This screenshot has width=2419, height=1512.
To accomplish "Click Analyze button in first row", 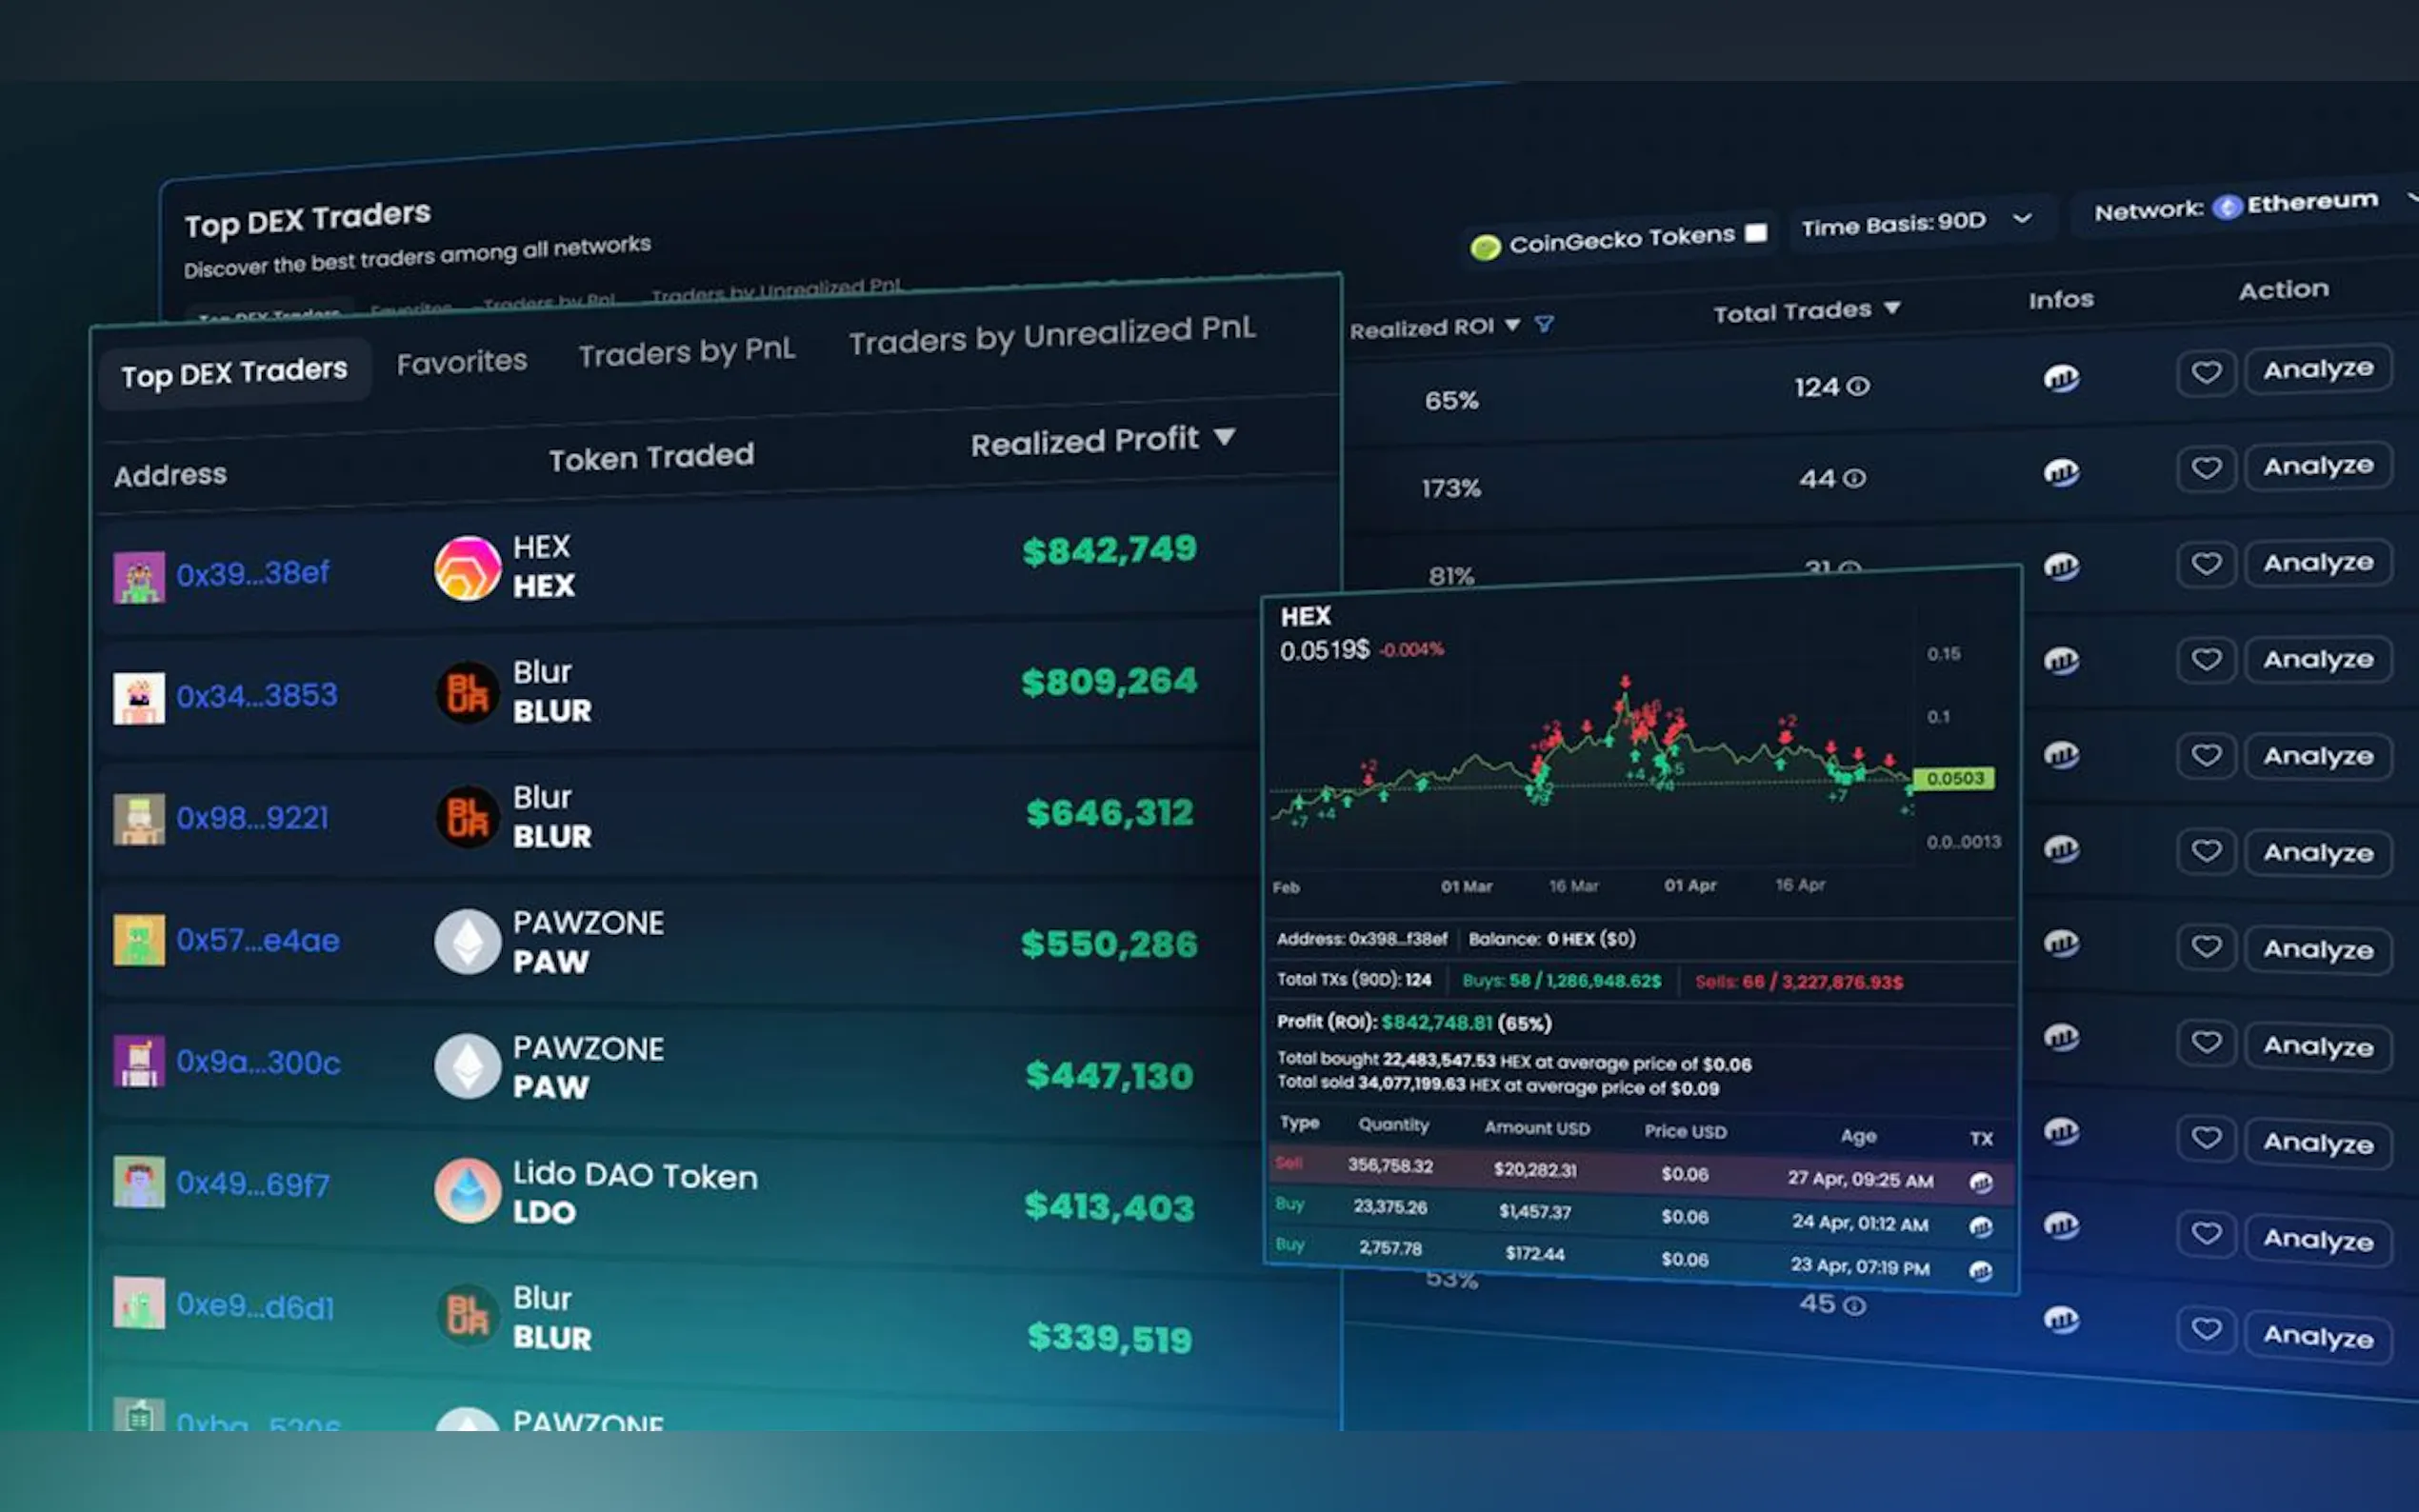I will tap(2317, 369).
